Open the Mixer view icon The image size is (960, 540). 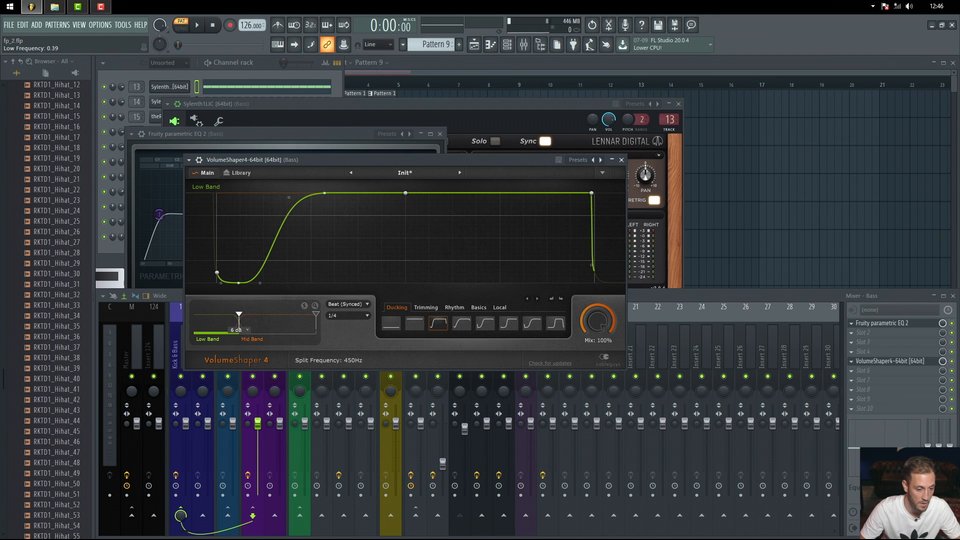tap(523, 44)
